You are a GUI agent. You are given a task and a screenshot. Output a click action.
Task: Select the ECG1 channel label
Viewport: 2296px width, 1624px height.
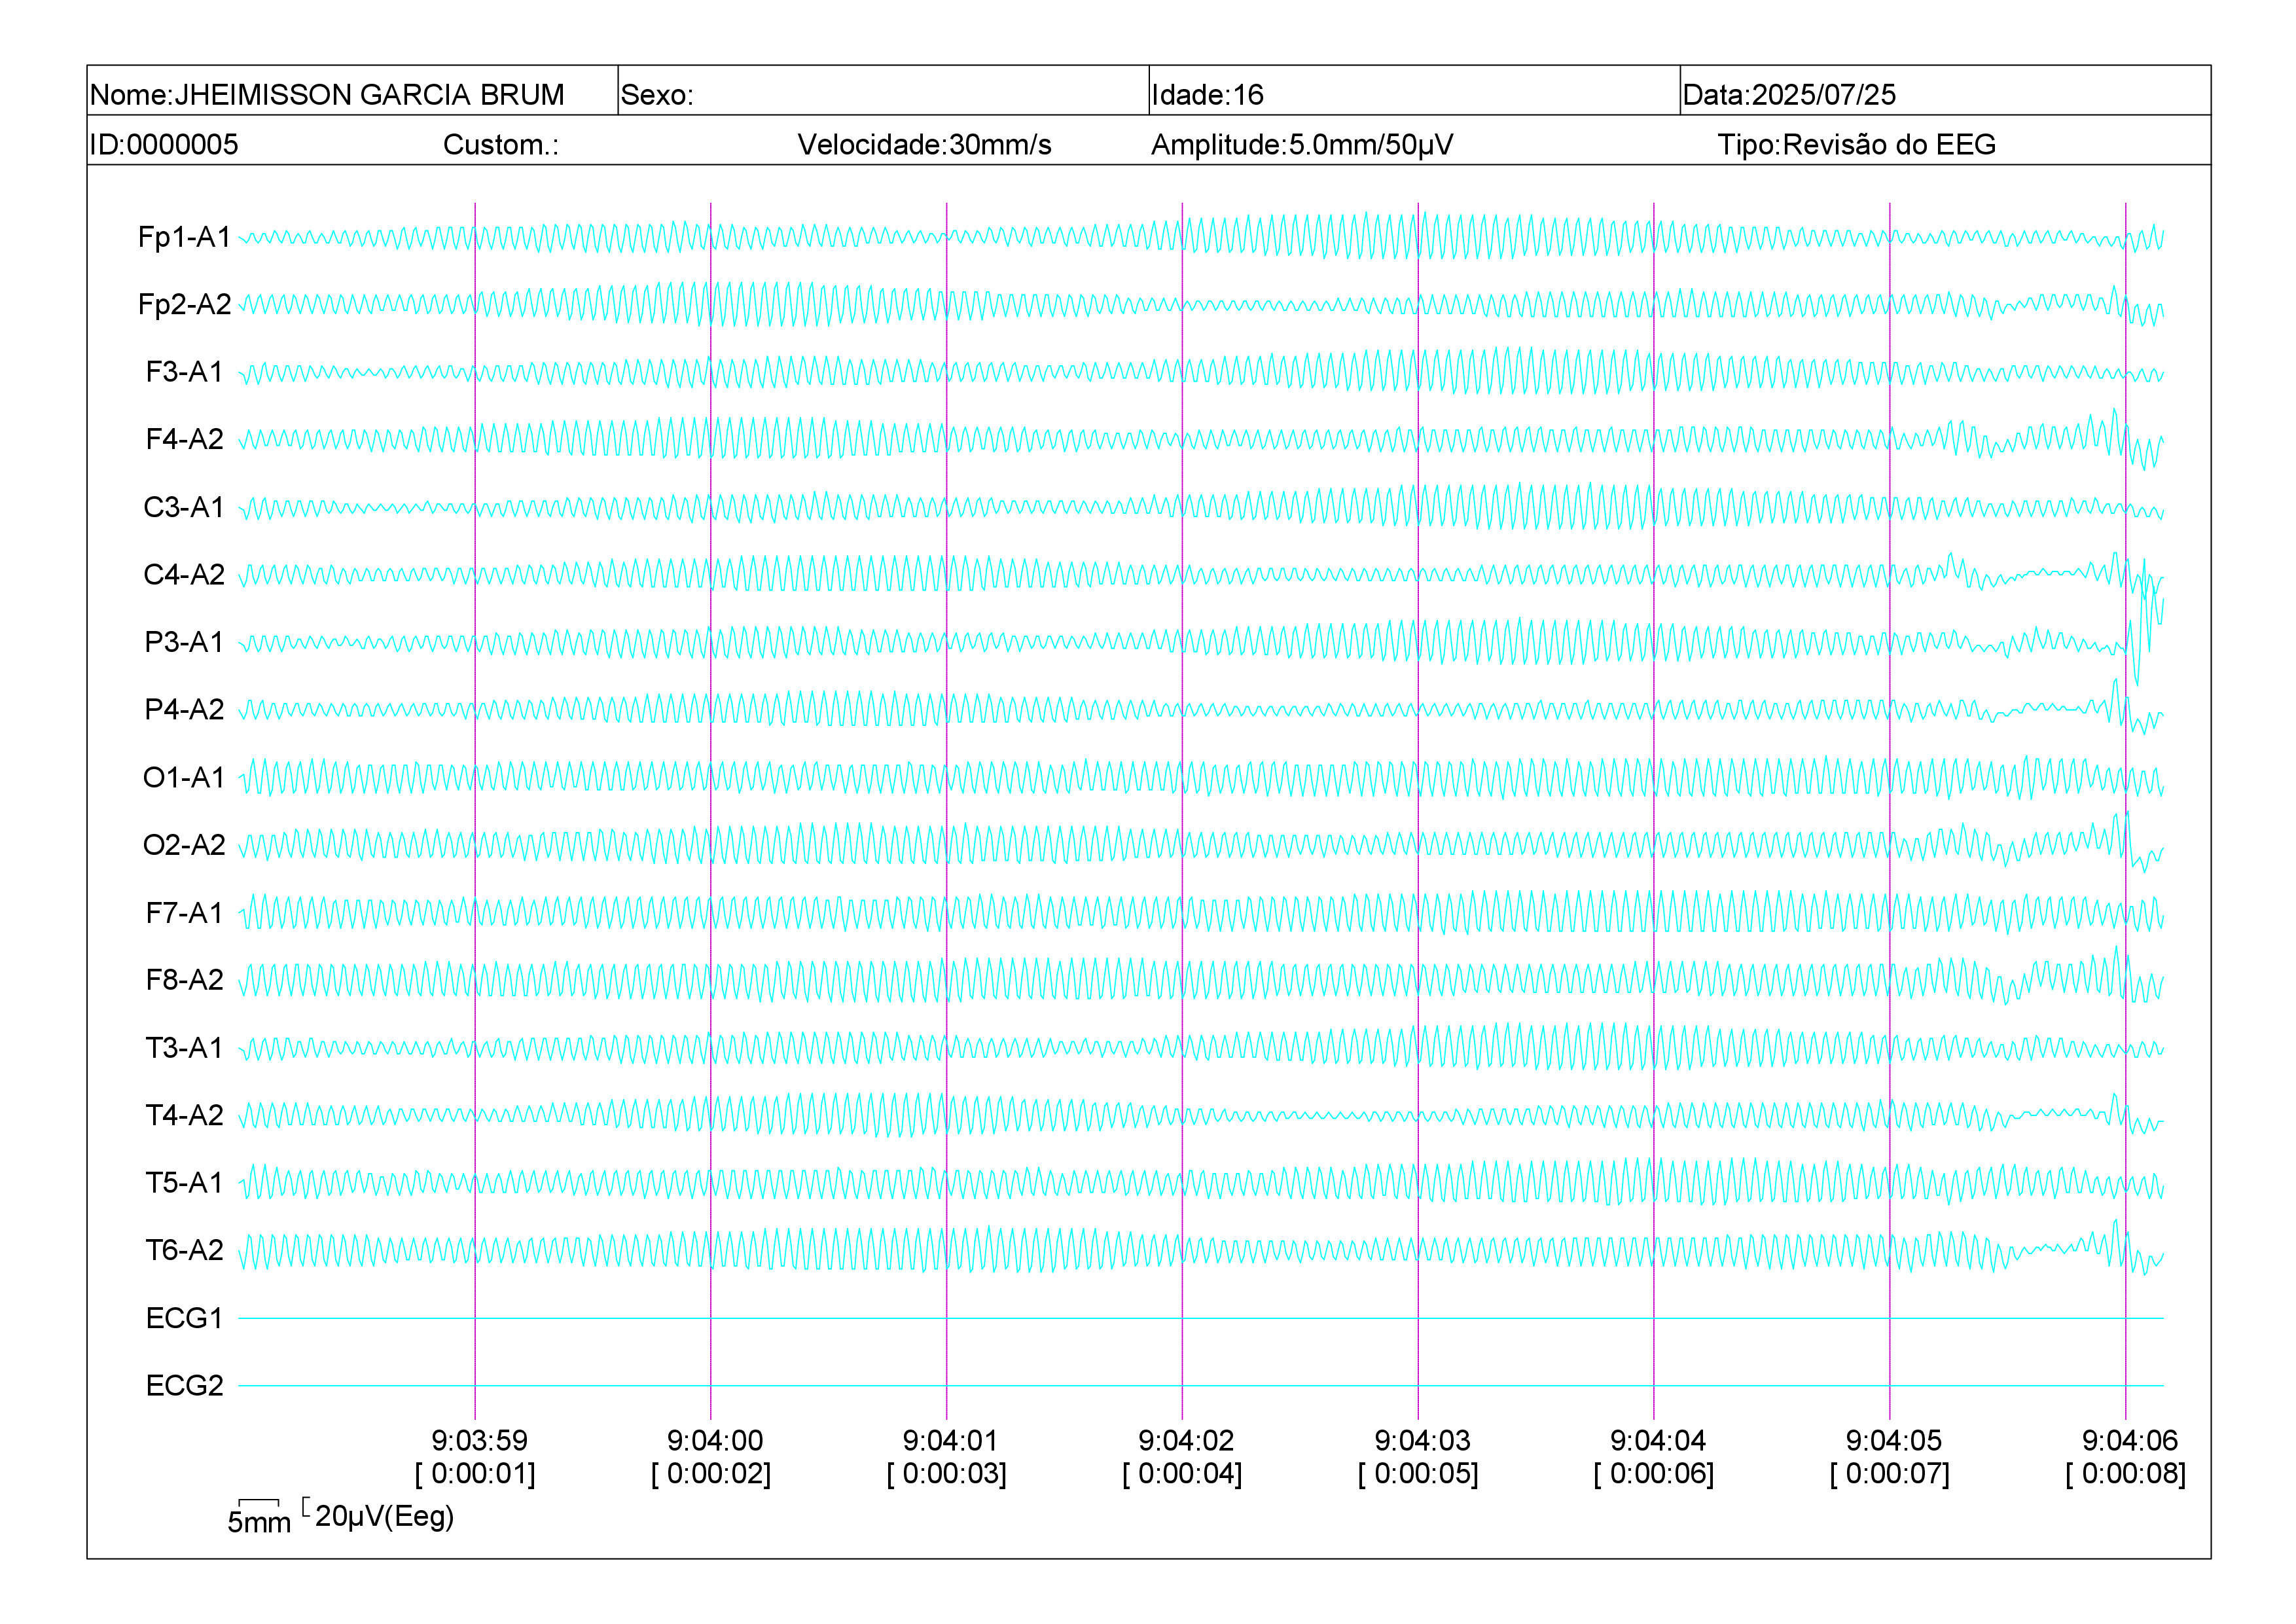[184, 1318]
